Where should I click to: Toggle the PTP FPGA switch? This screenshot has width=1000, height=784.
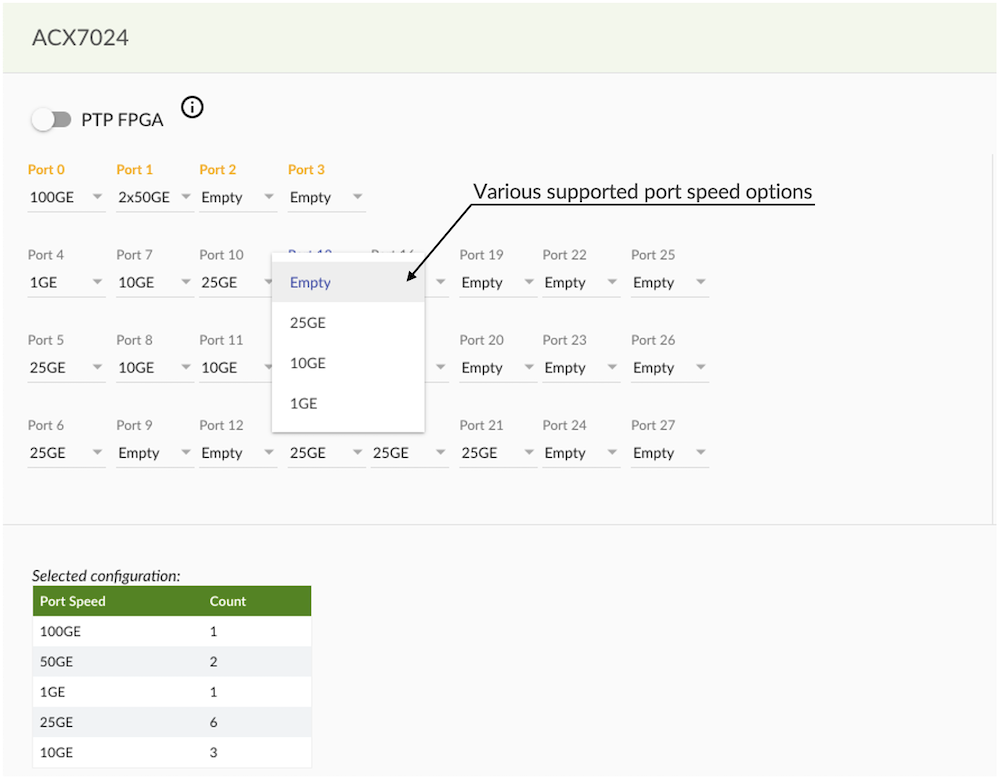[51, 120]
